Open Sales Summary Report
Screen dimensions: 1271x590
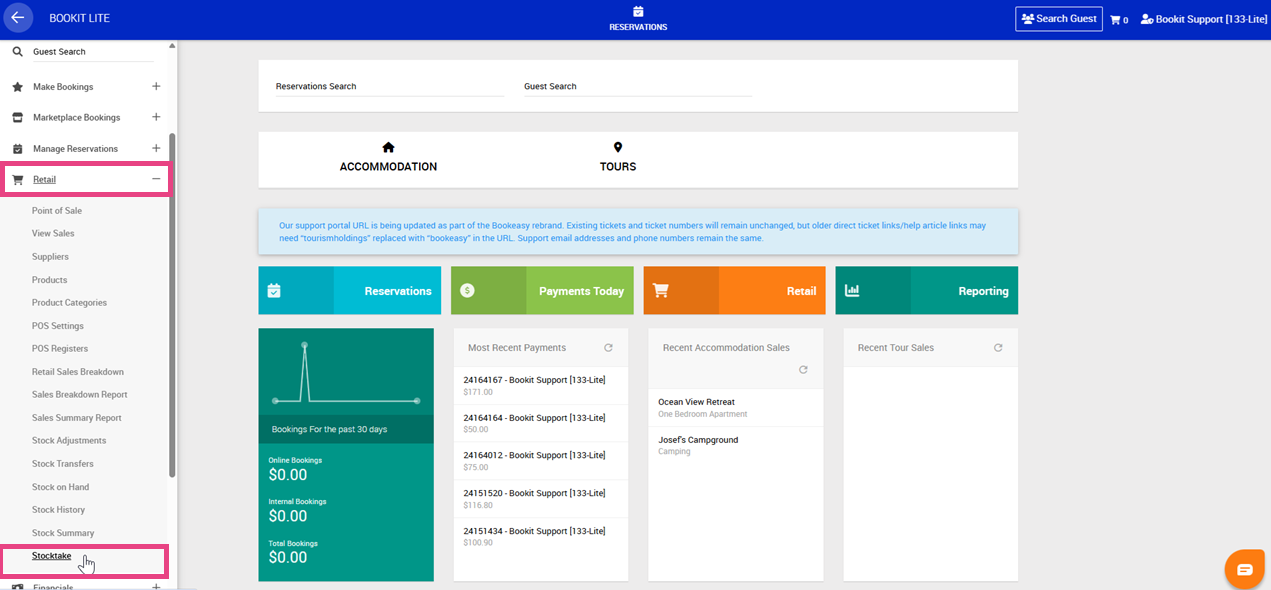(x=77, y=418)
